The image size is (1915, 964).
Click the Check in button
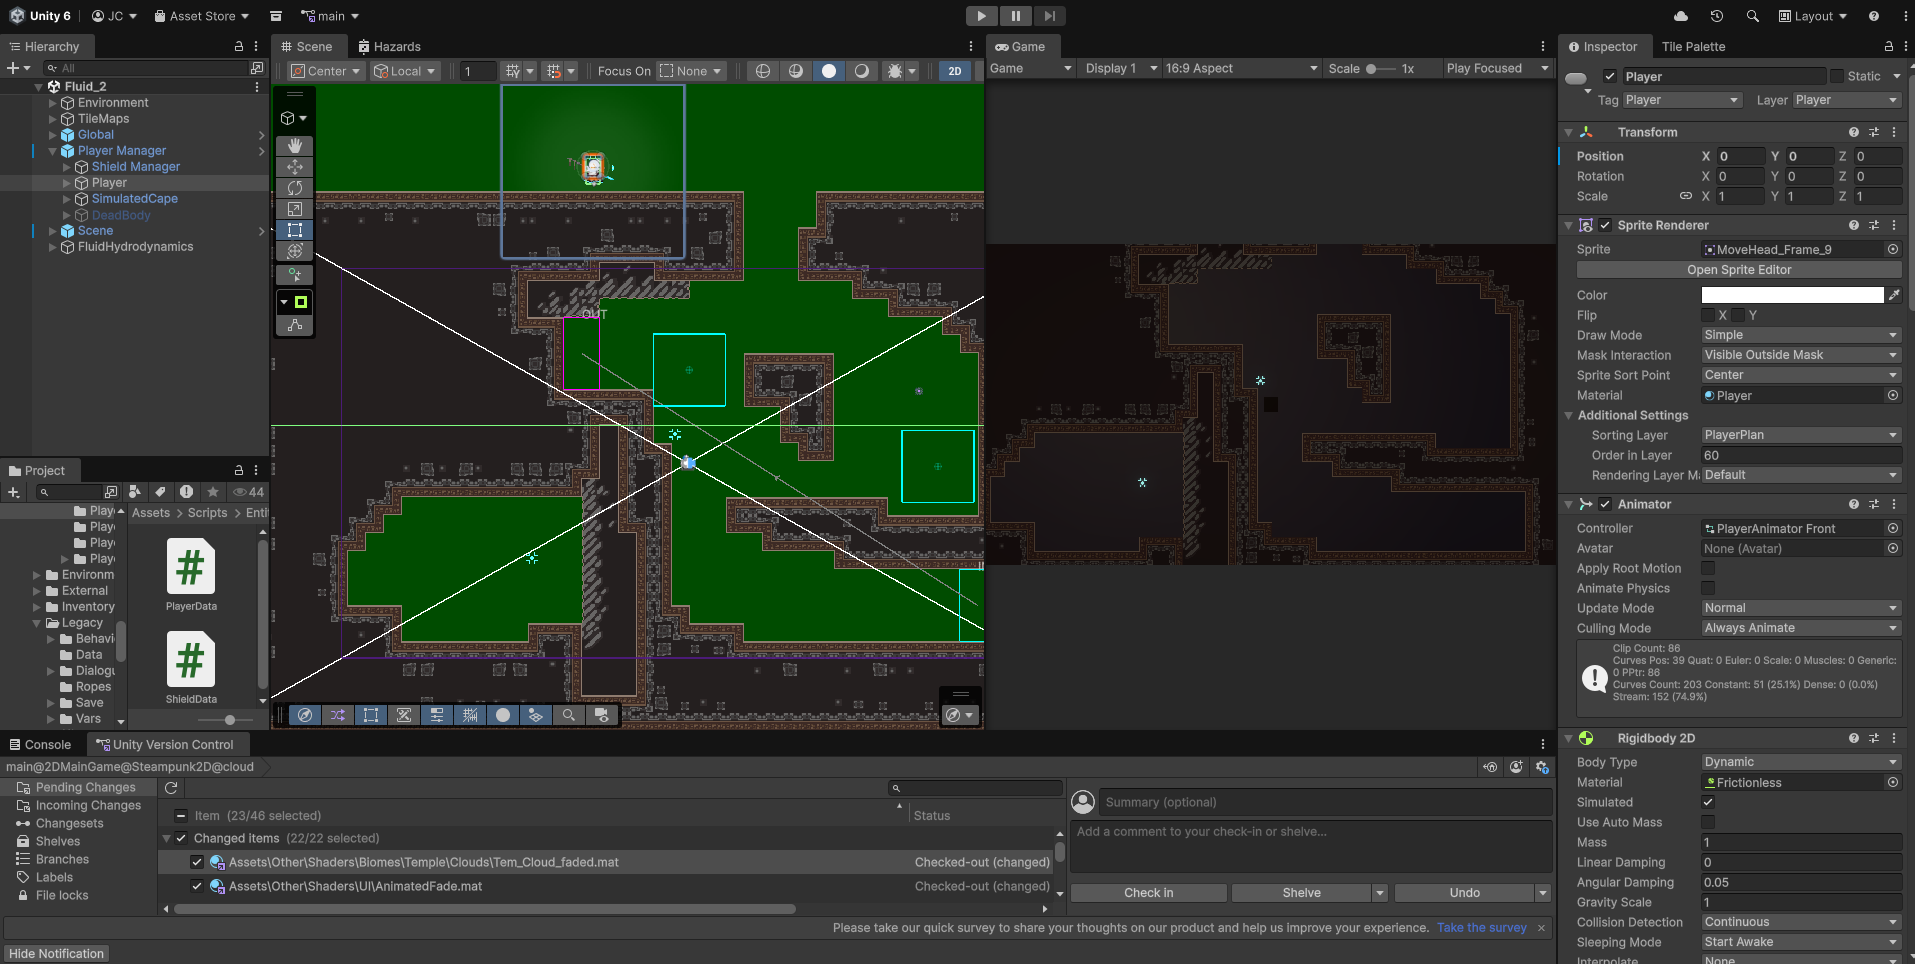1149,893
